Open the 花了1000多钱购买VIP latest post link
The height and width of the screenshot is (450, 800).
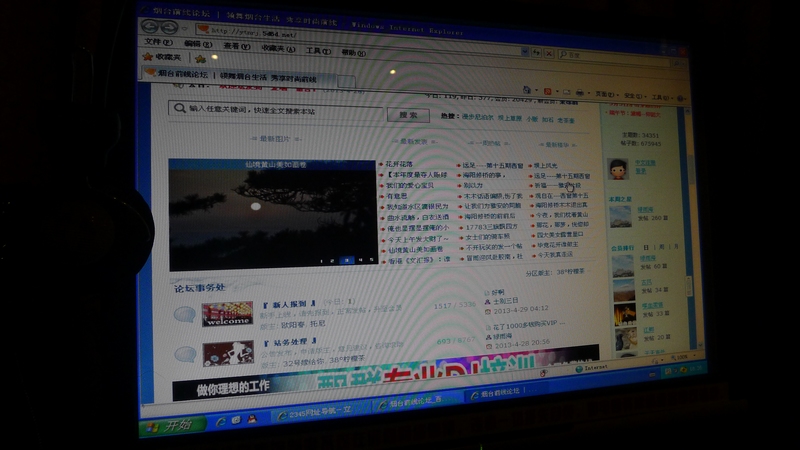click(529, 323)
